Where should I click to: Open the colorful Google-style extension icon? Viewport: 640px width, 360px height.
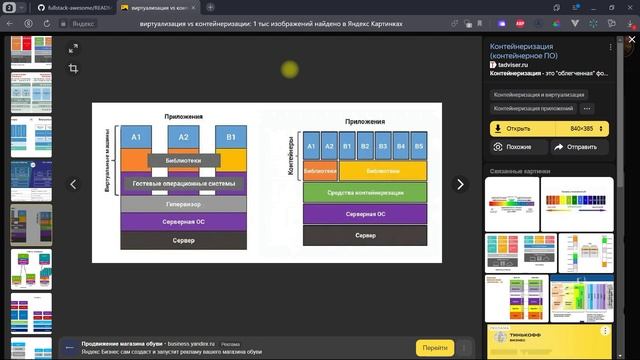click(x=556, y=24)
